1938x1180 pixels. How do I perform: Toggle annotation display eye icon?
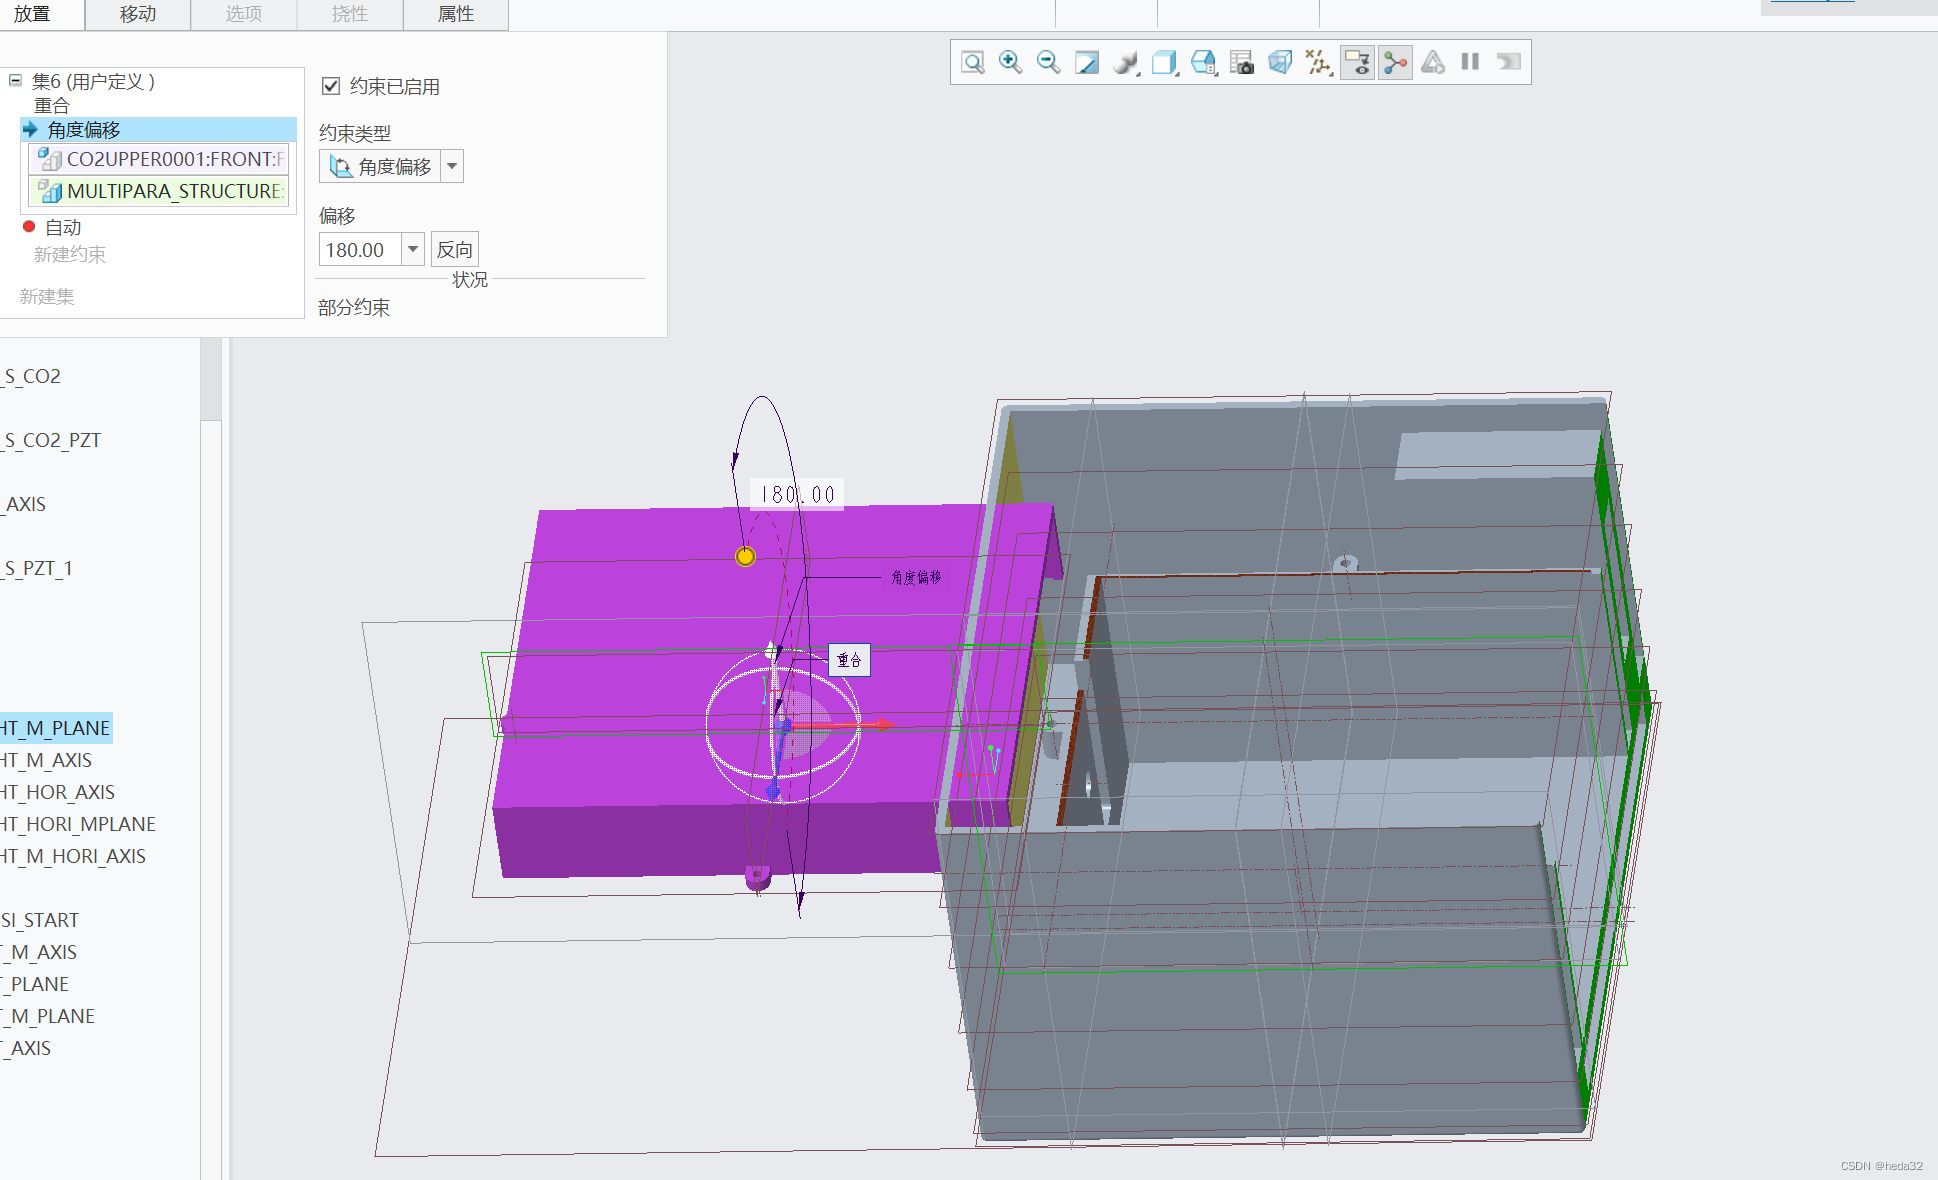(1357, 62)
